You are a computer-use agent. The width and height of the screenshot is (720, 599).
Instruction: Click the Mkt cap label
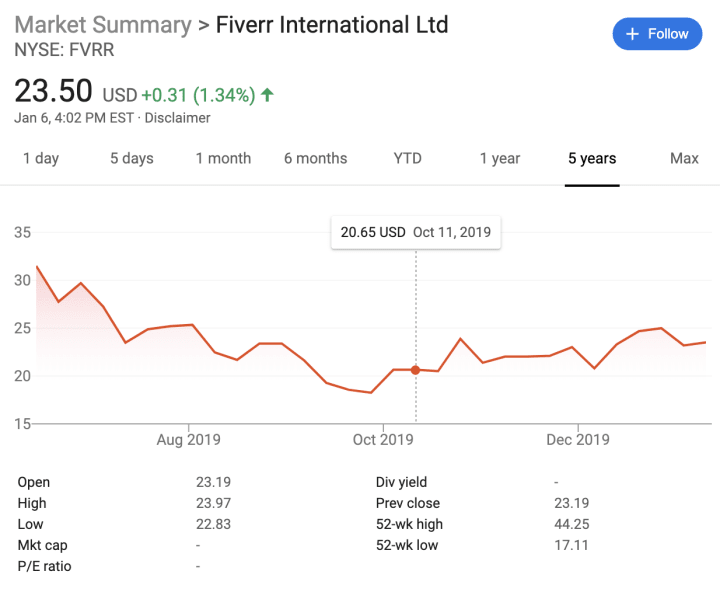tap(42, 545)
